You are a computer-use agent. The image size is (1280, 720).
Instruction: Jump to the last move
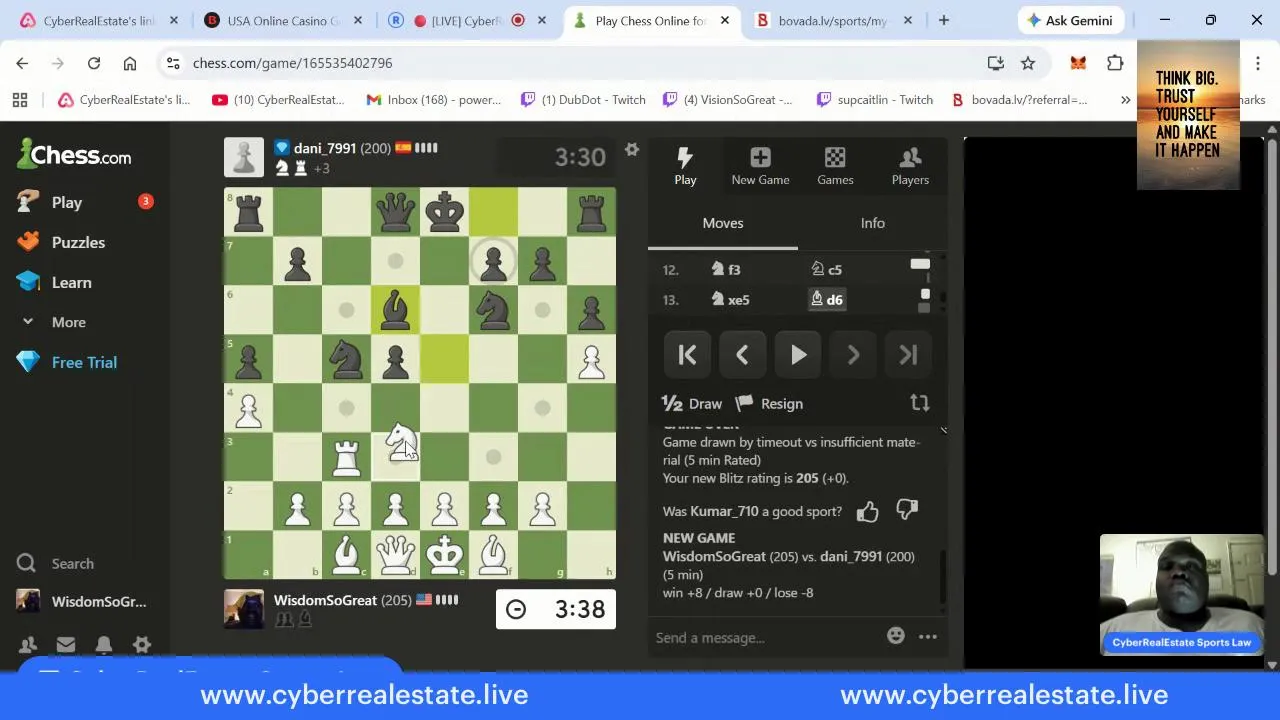(908, 355)
